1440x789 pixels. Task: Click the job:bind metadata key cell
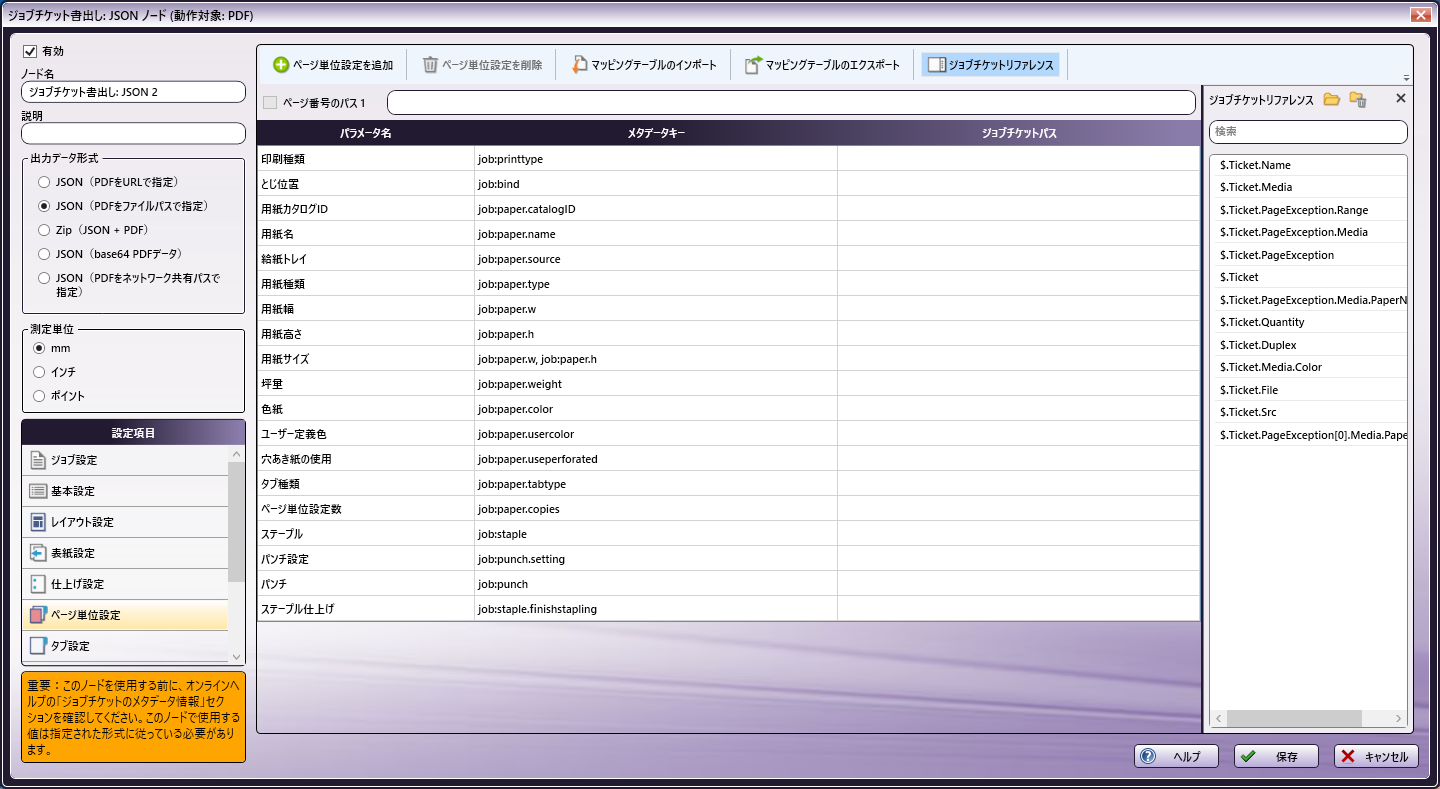pos(656,184)
